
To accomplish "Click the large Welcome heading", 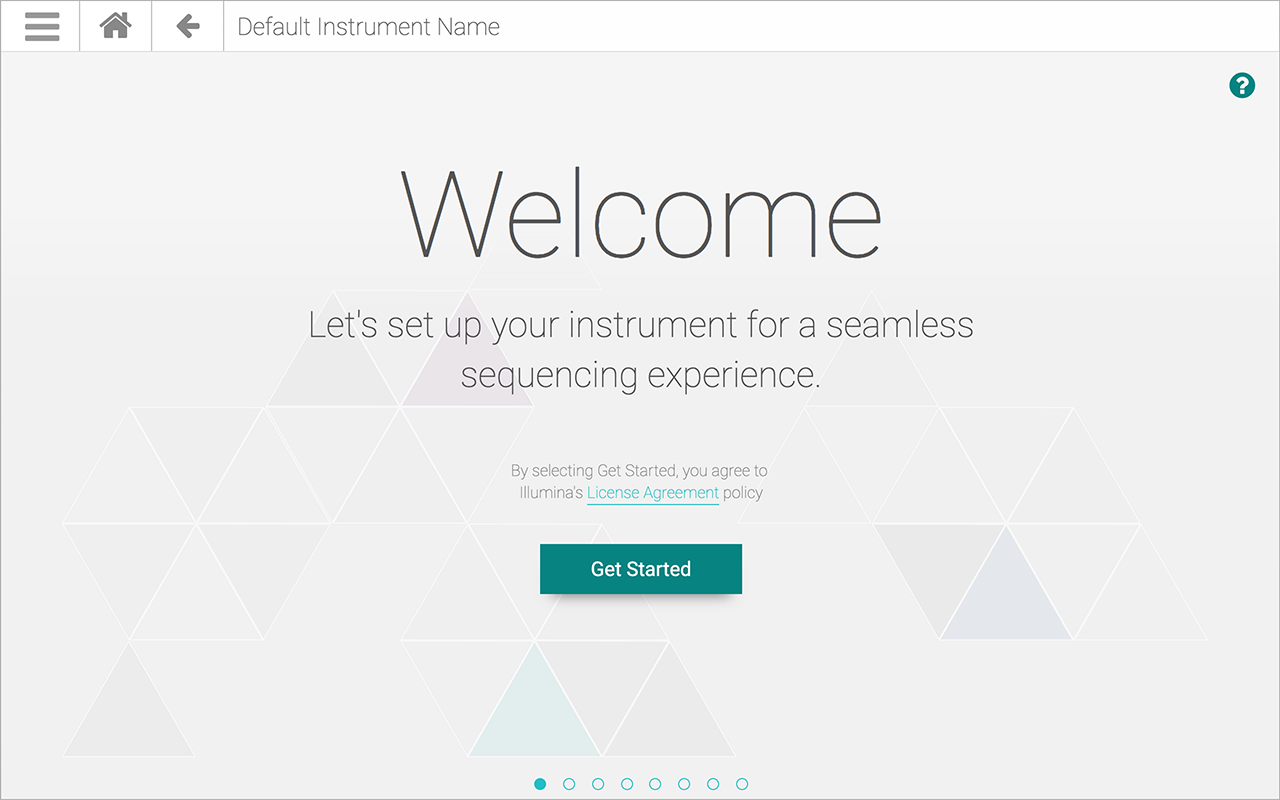I will tap(640, 215).
